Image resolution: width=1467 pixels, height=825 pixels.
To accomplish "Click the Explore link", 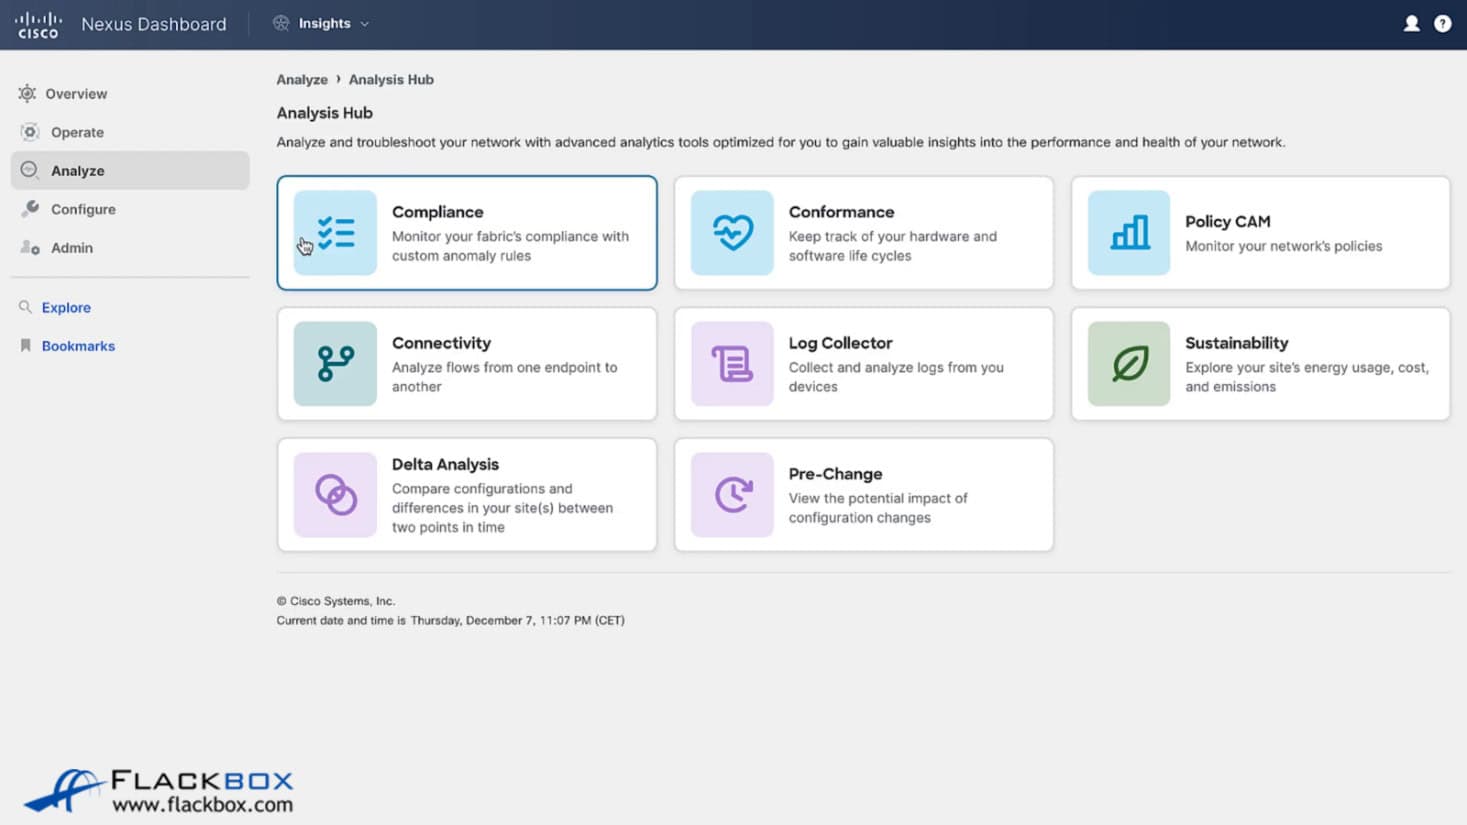I will coord(66,308).
